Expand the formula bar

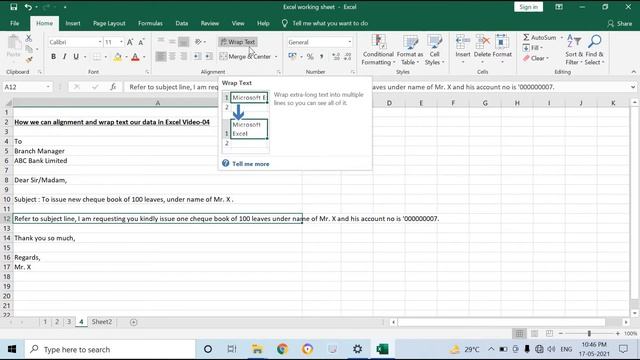633,87
